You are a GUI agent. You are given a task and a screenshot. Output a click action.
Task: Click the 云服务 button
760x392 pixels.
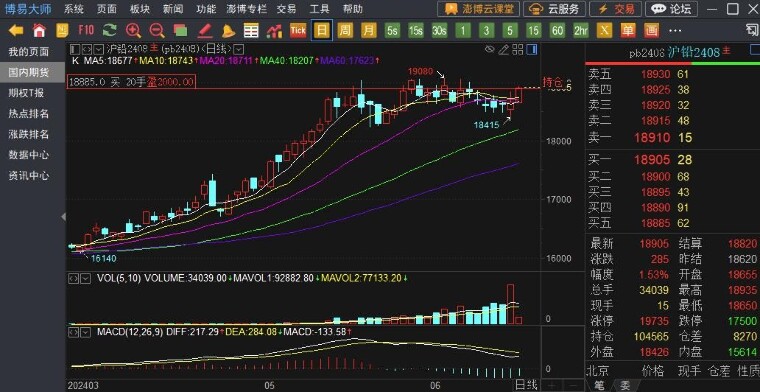(554, 9)
